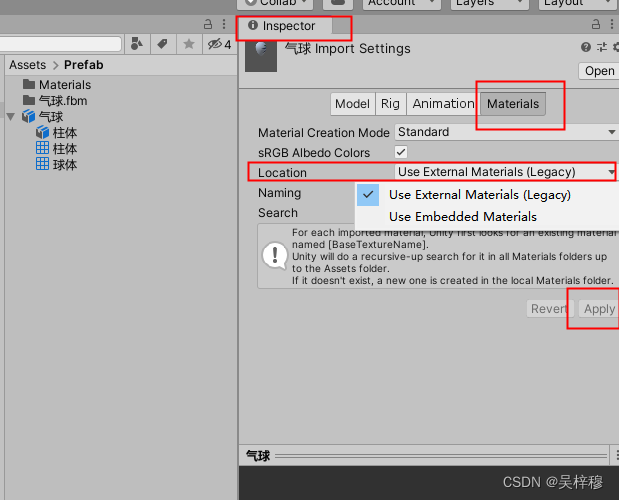The height and width of the screenshot is (500, 619).
Task: Open the Collab dropdown in top toolbar
Action: tap(275, 4)
